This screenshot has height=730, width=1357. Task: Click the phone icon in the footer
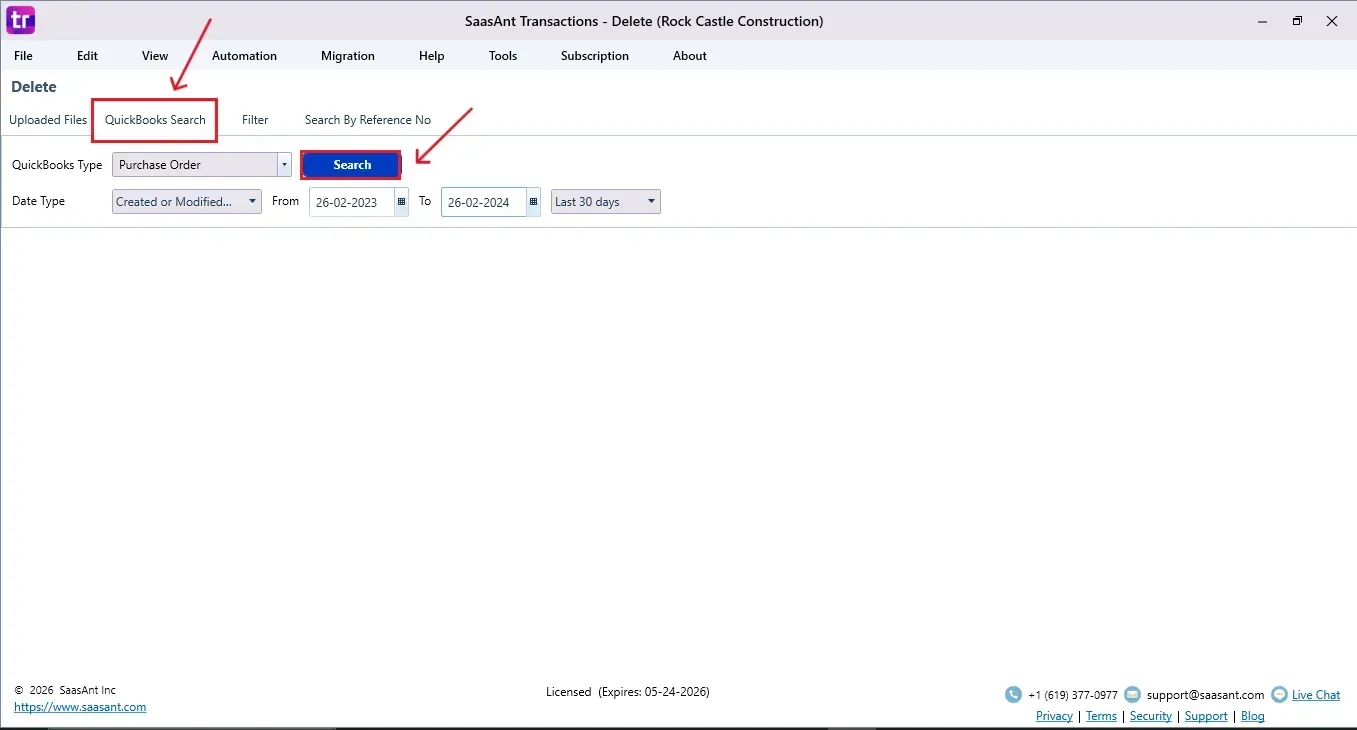click(x=1013, y=695)
